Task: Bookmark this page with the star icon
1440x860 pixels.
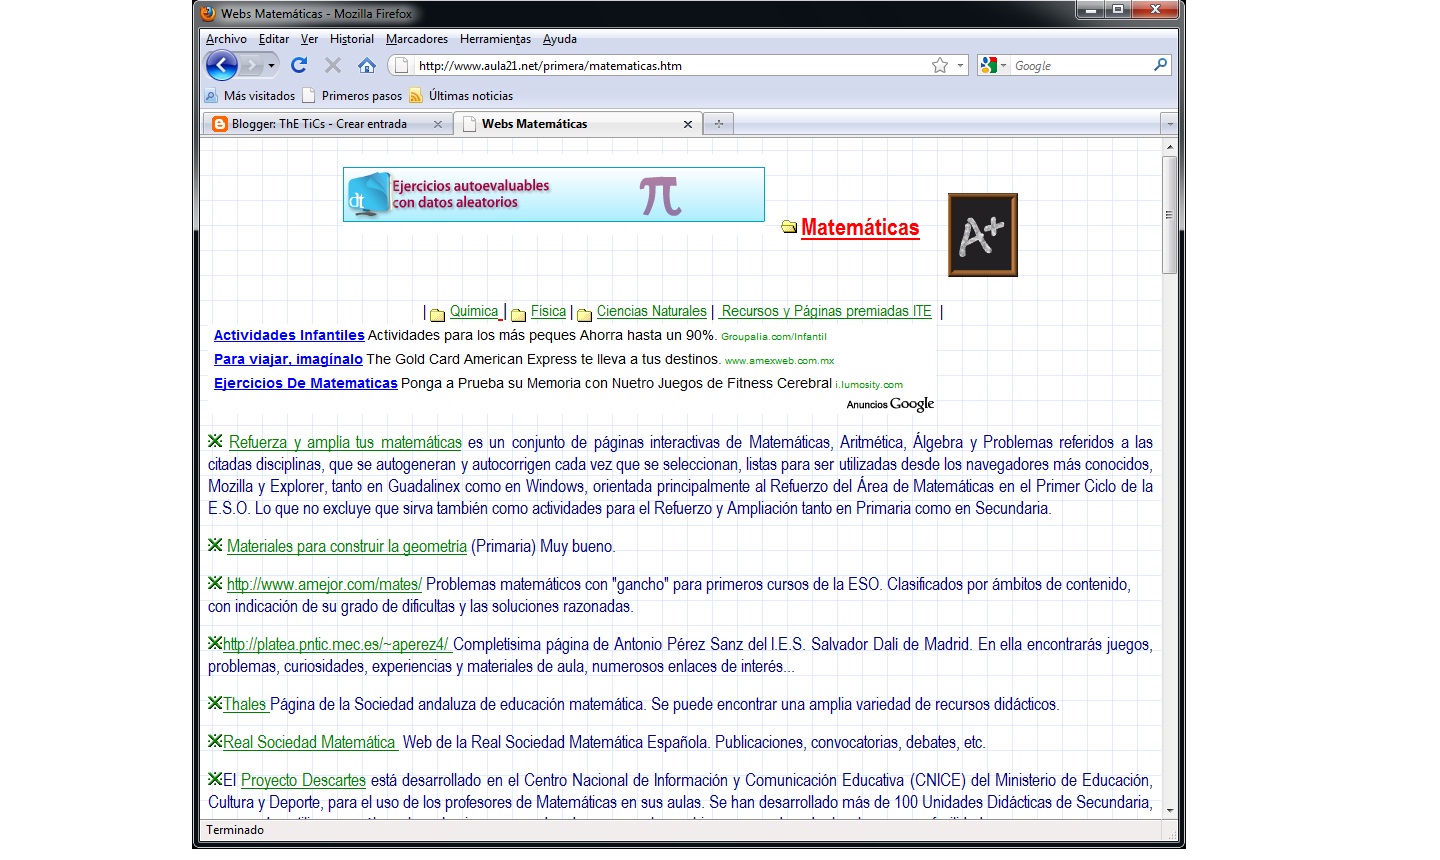Action: click(940, 66)
